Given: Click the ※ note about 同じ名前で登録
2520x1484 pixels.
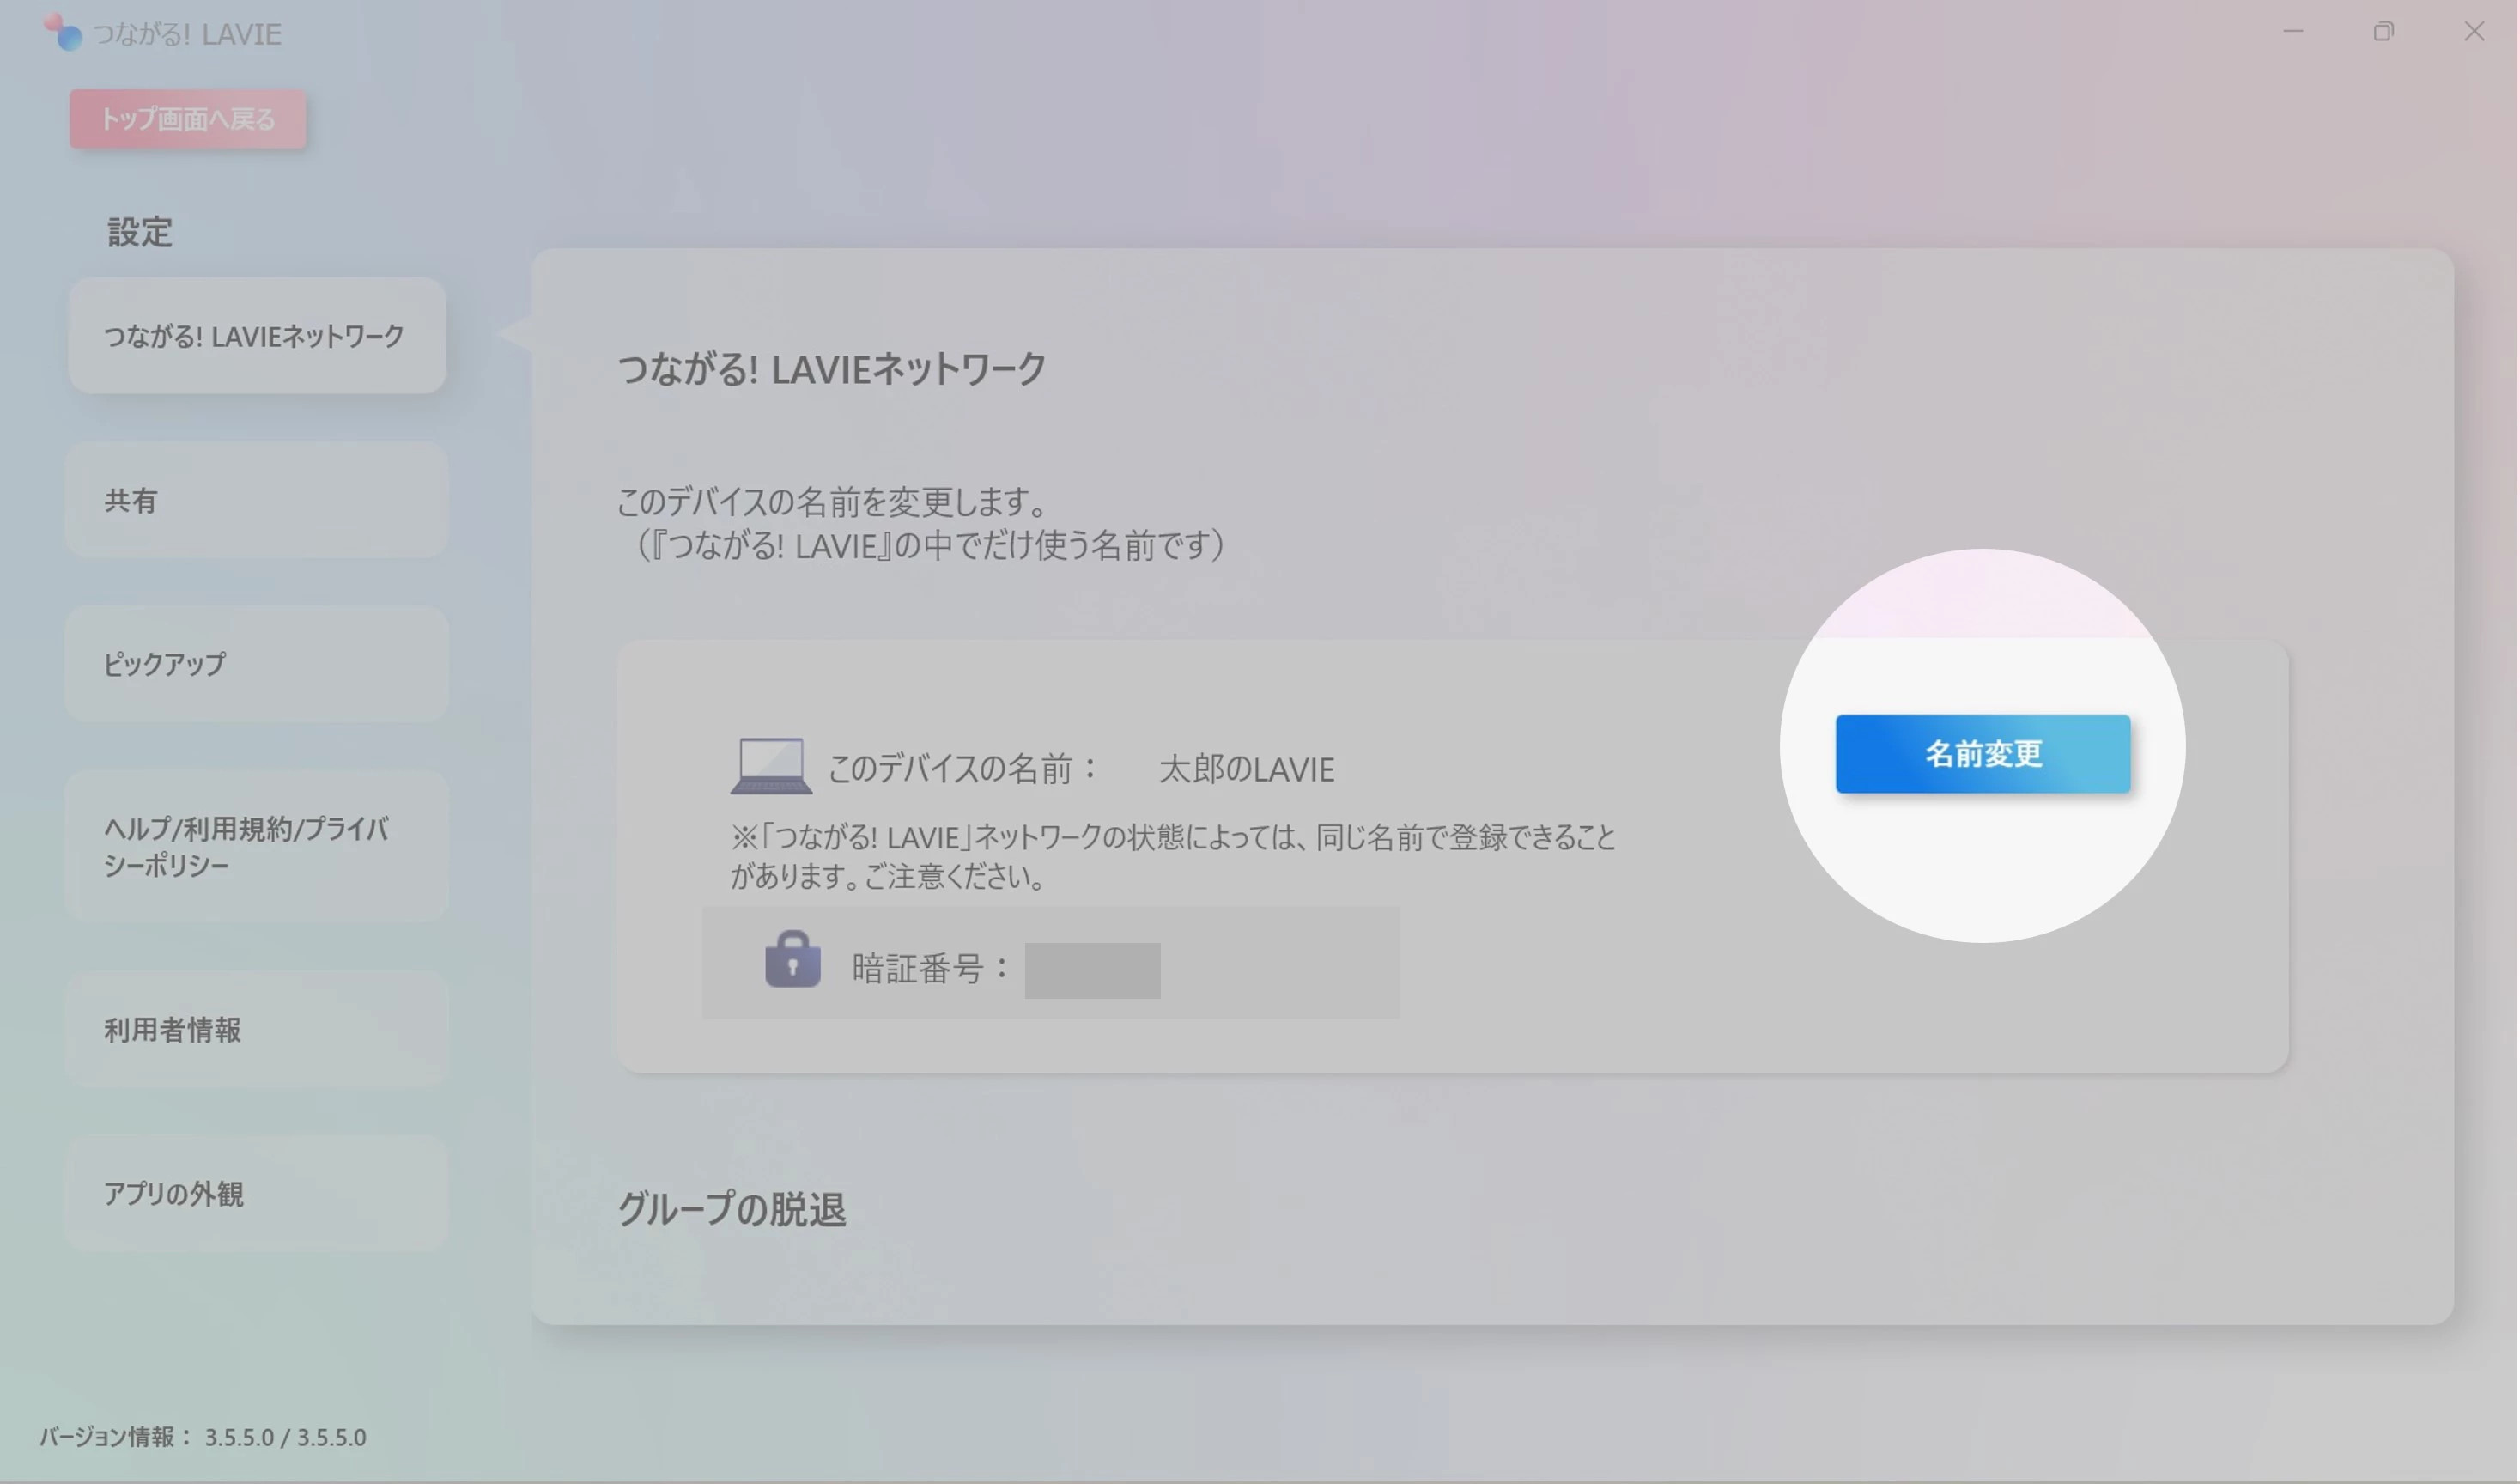Looking at the screenshot, I should (x=1173, y=856).
